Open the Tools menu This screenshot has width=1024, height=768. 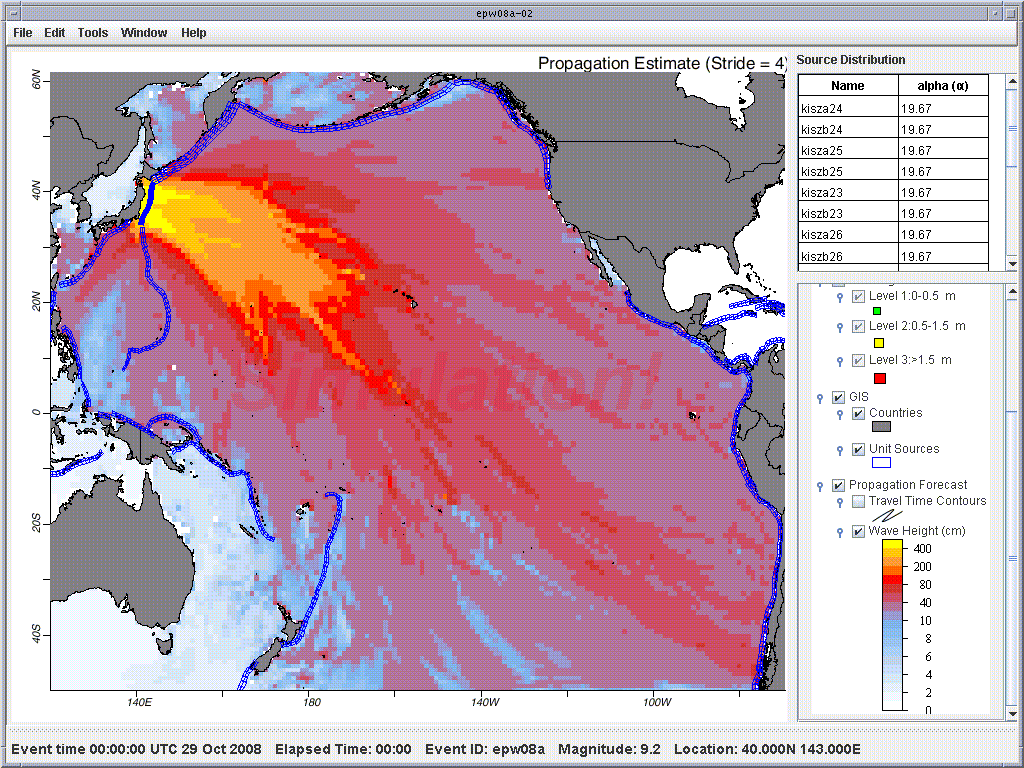point(93,33)
